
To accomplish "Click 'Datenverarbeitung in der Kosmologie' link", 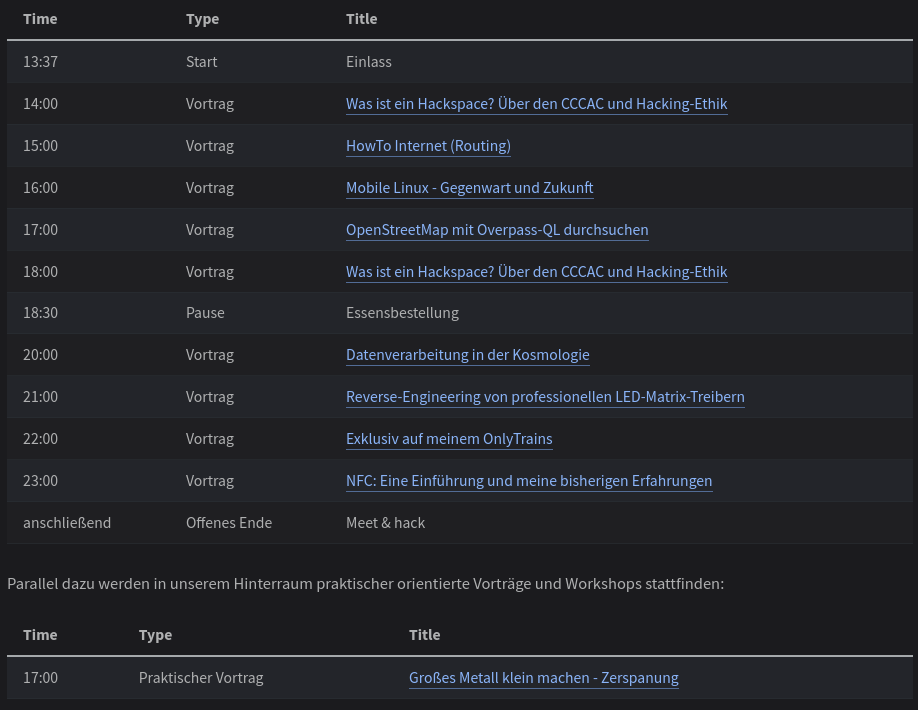I will click(467, 355).
